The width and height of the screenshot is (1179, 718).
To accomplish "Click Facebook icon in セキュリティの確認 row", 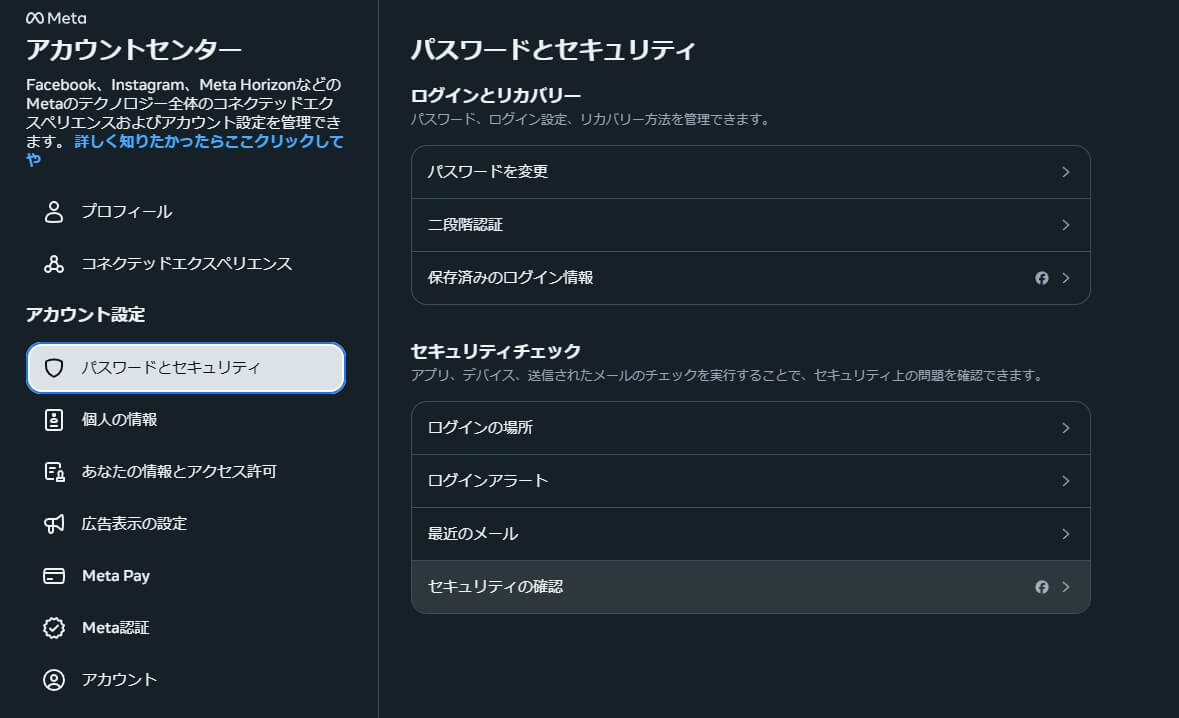I will pyautogui.click(x=1041, y=587).
